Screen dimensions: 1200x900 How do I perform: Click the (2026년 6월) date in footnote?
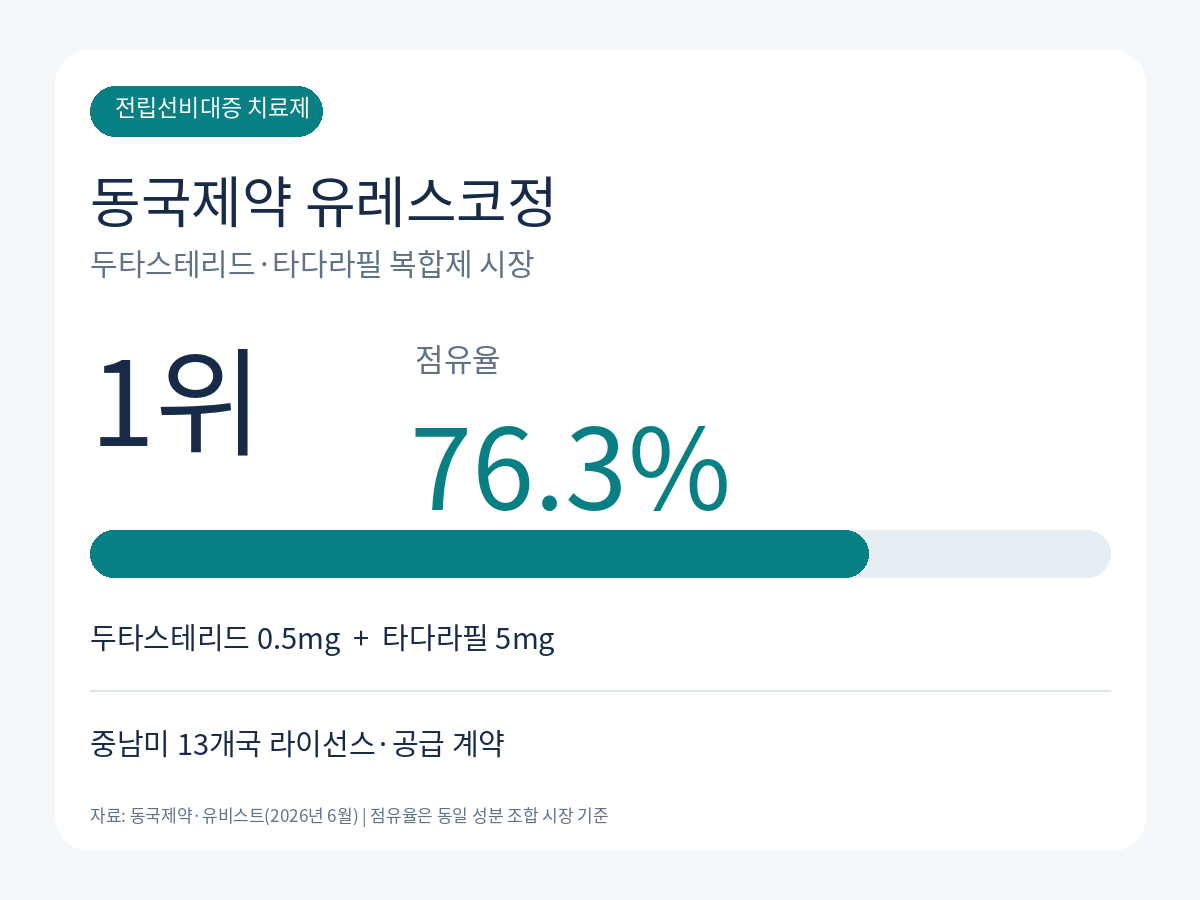pyautogui.click(x=311, y=815)
